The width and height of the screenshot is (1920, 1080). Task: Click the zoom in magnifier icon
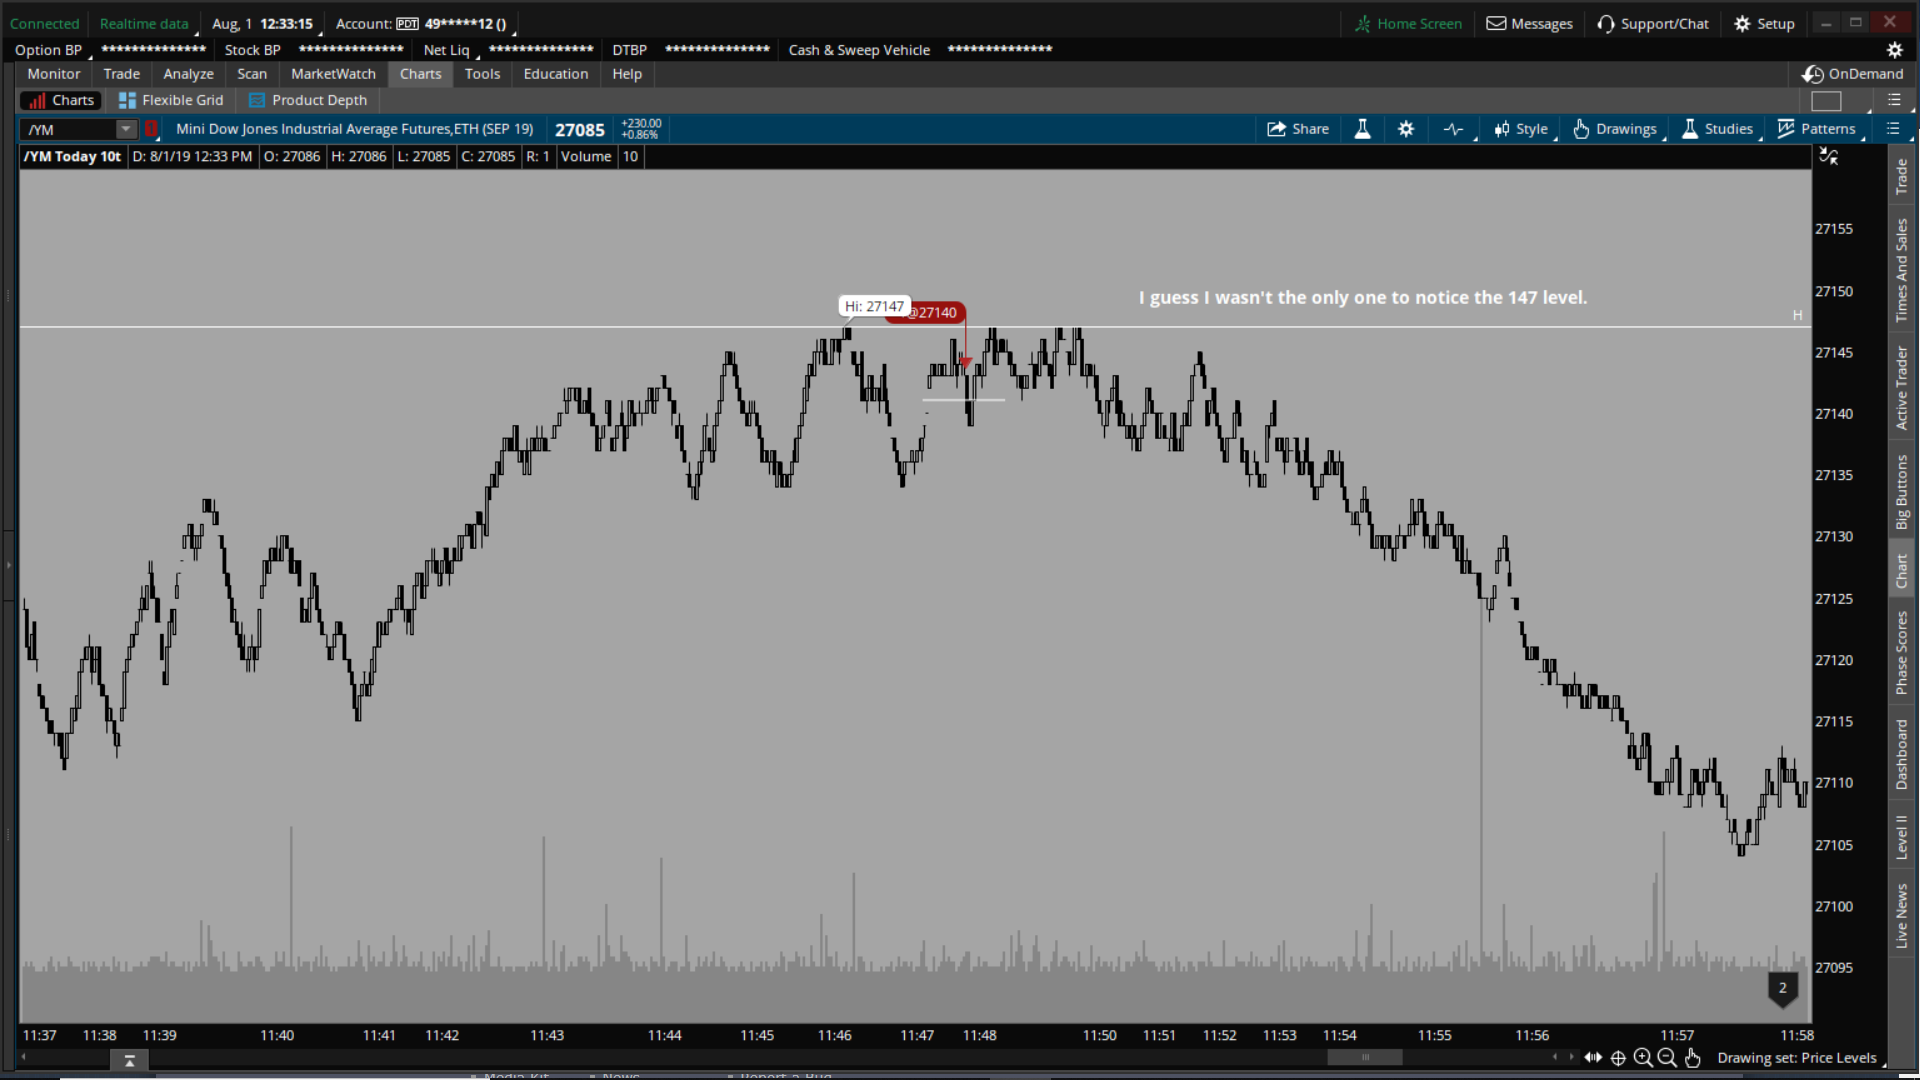(1643, 1058)
